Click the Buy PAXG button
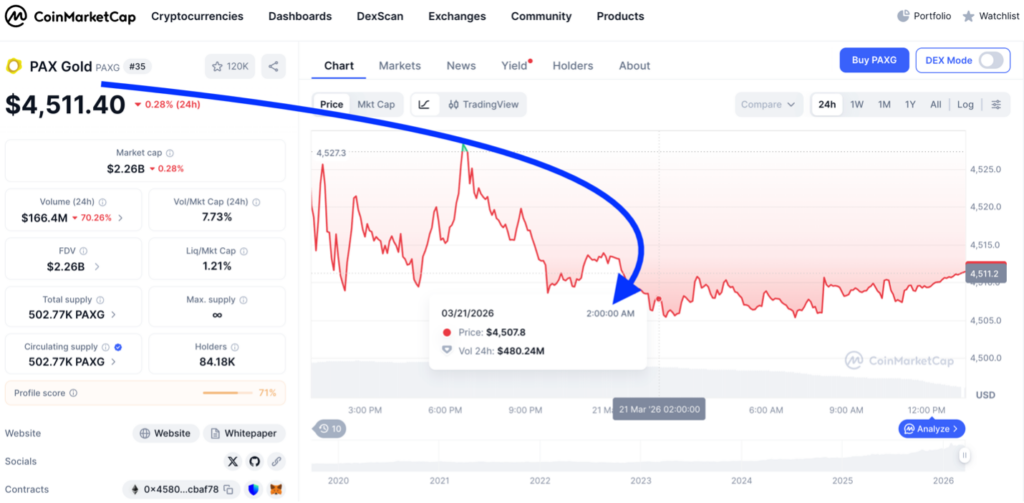1024x503 pixels. (874, 60)
